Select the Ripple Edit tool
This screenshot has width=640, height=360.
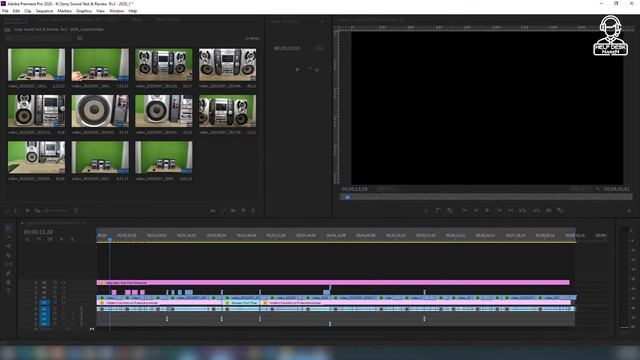9,246
